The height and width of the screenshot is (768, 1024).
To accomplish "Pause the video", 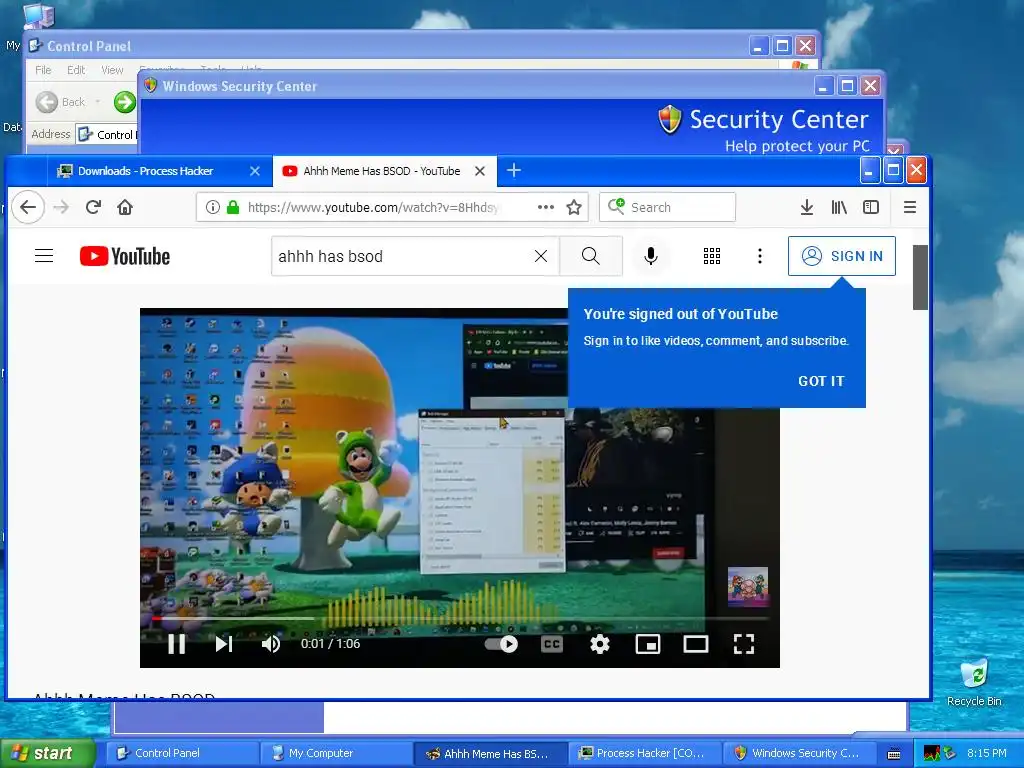I will coord(176,644).
